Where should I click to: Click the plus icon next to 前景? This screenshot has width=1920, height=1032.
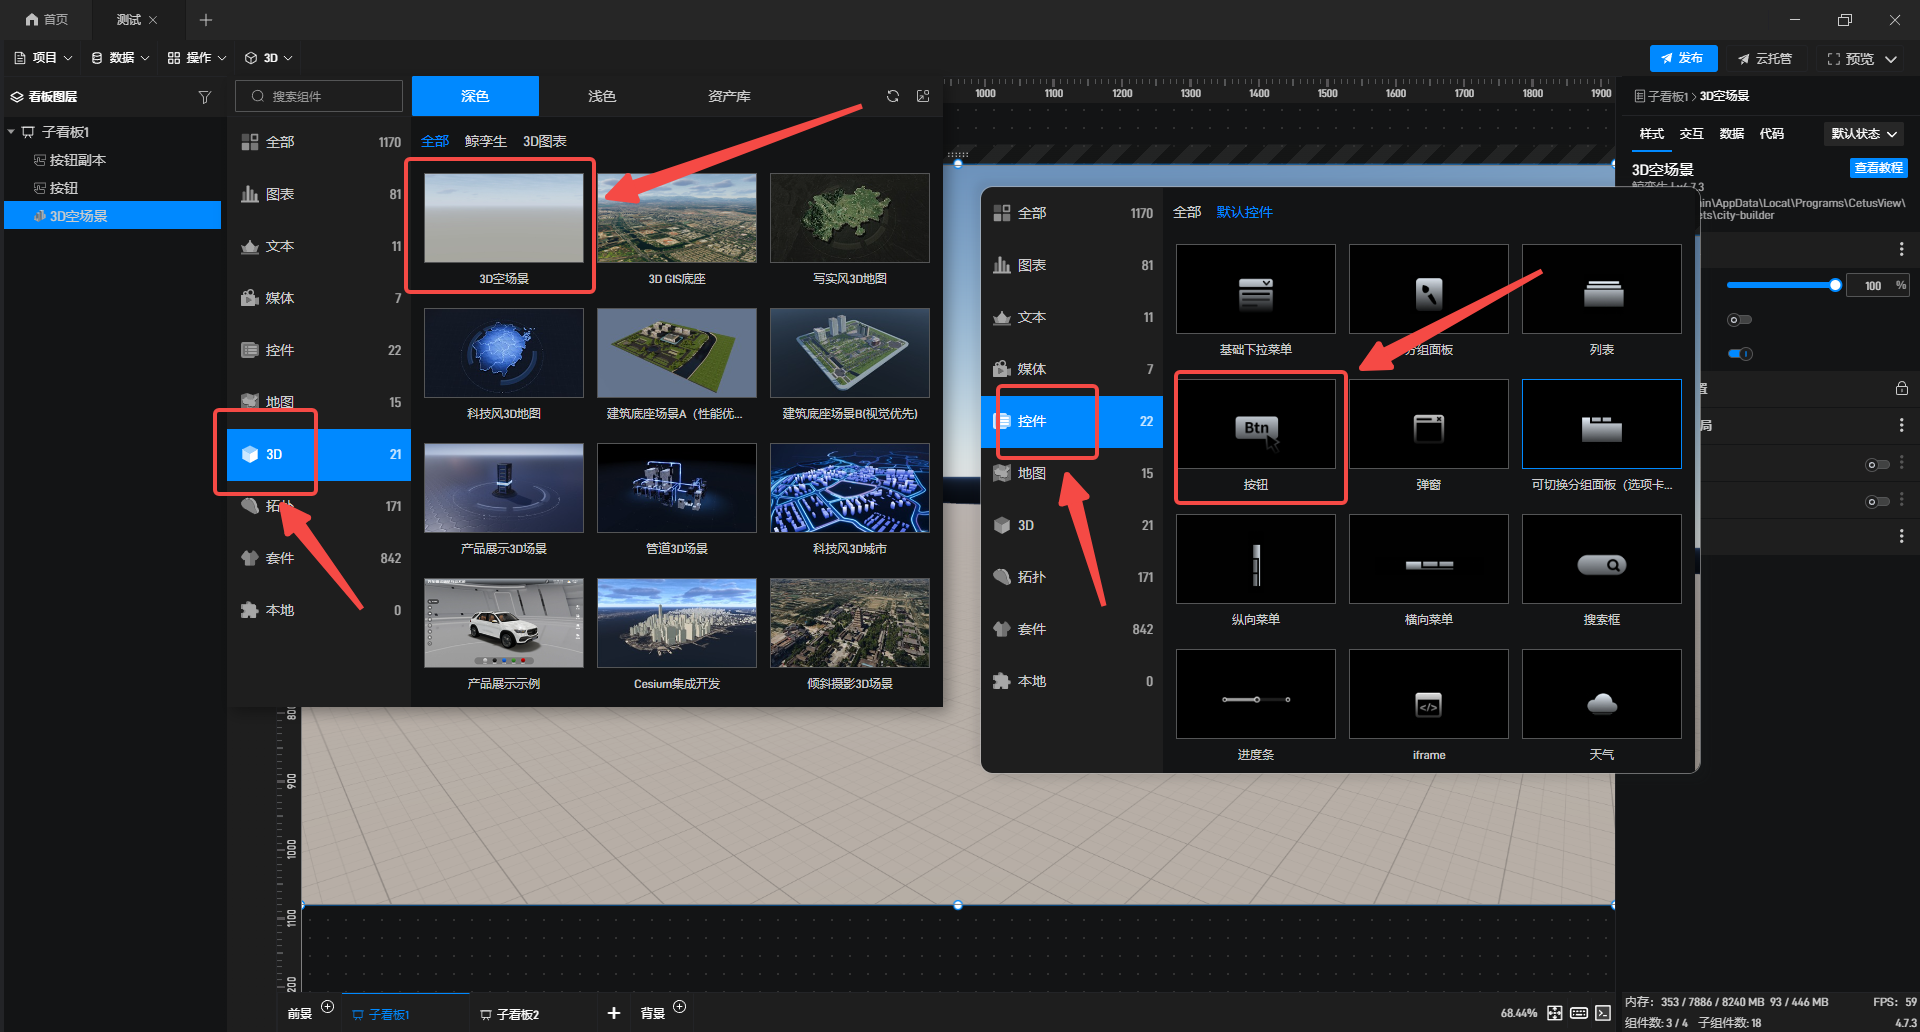click(327, 1007)
